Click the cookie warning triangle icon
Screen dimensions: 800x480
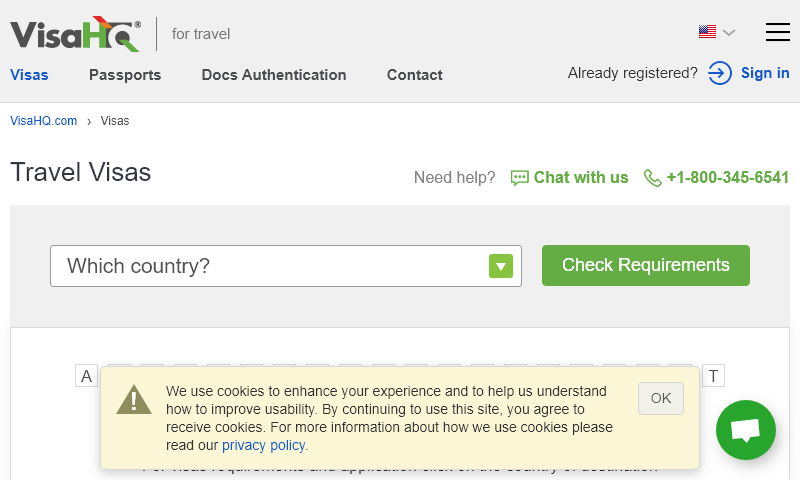[x=134, y=400]
